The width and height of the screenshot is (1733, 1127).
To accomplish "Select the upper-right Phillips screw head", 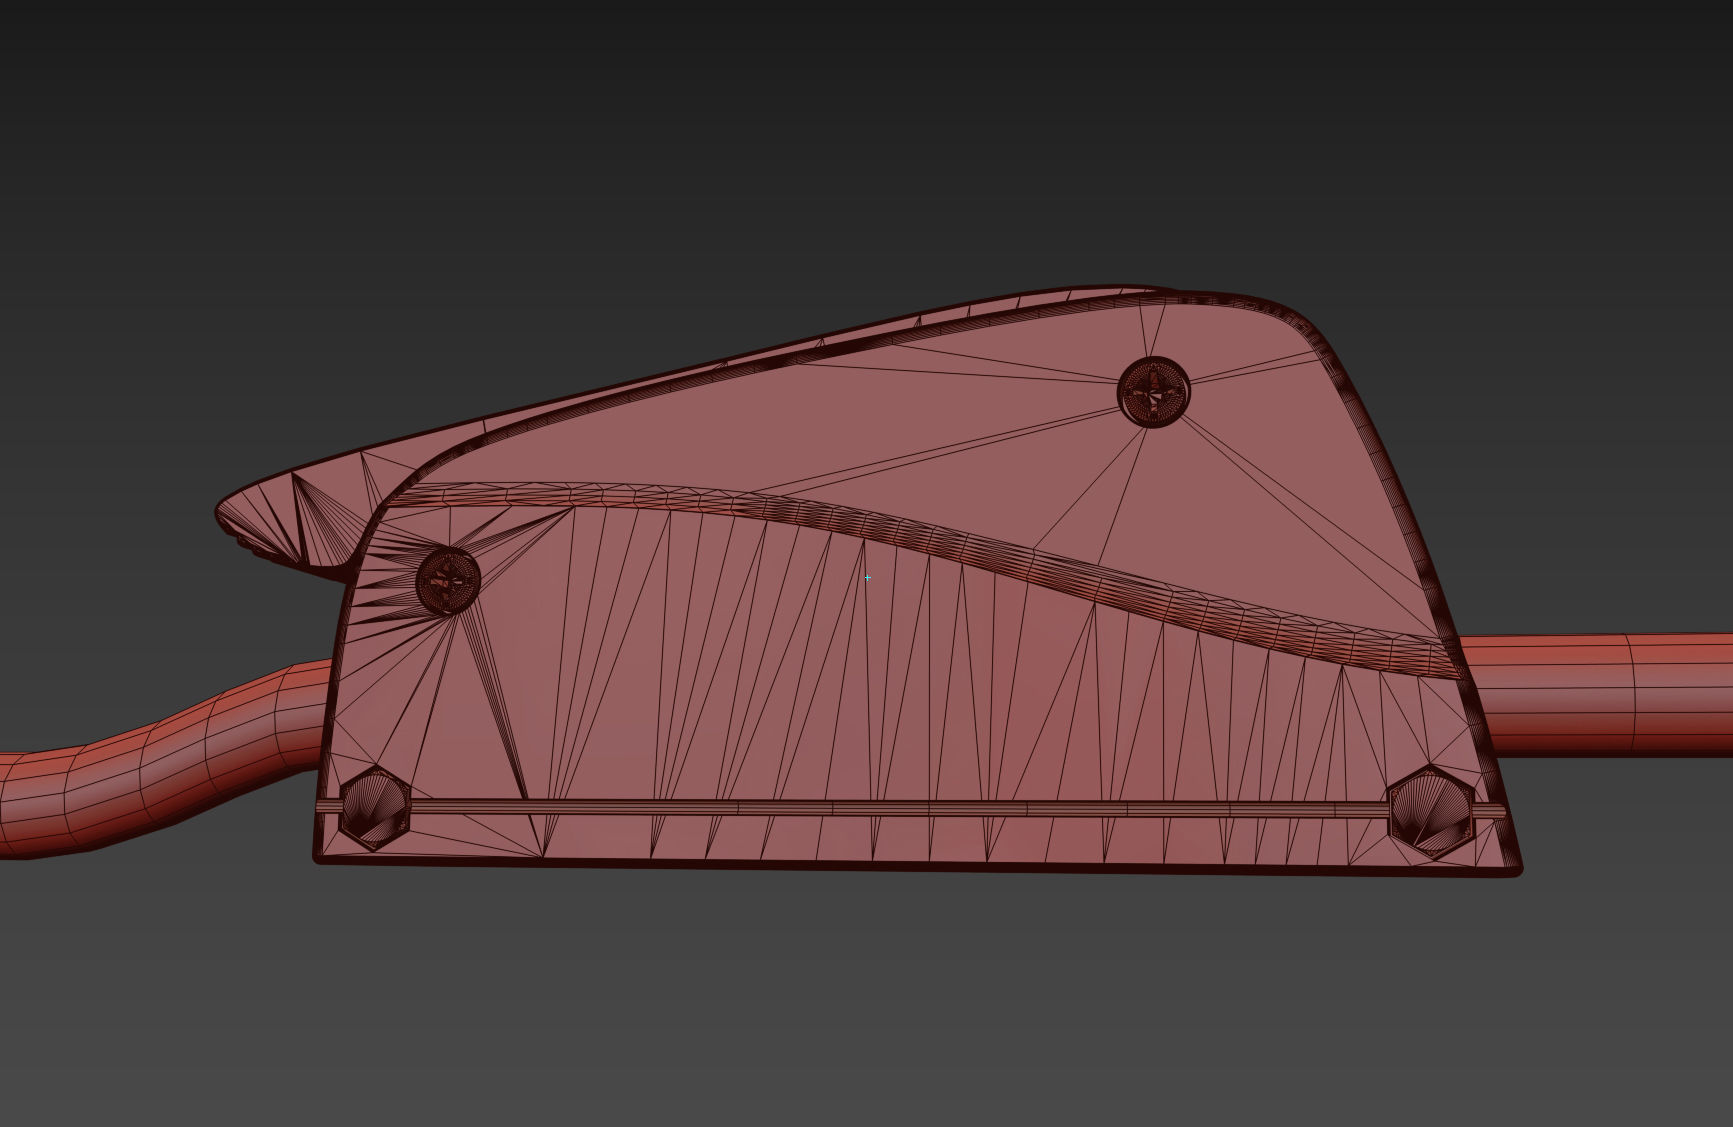I will 1154,391.
